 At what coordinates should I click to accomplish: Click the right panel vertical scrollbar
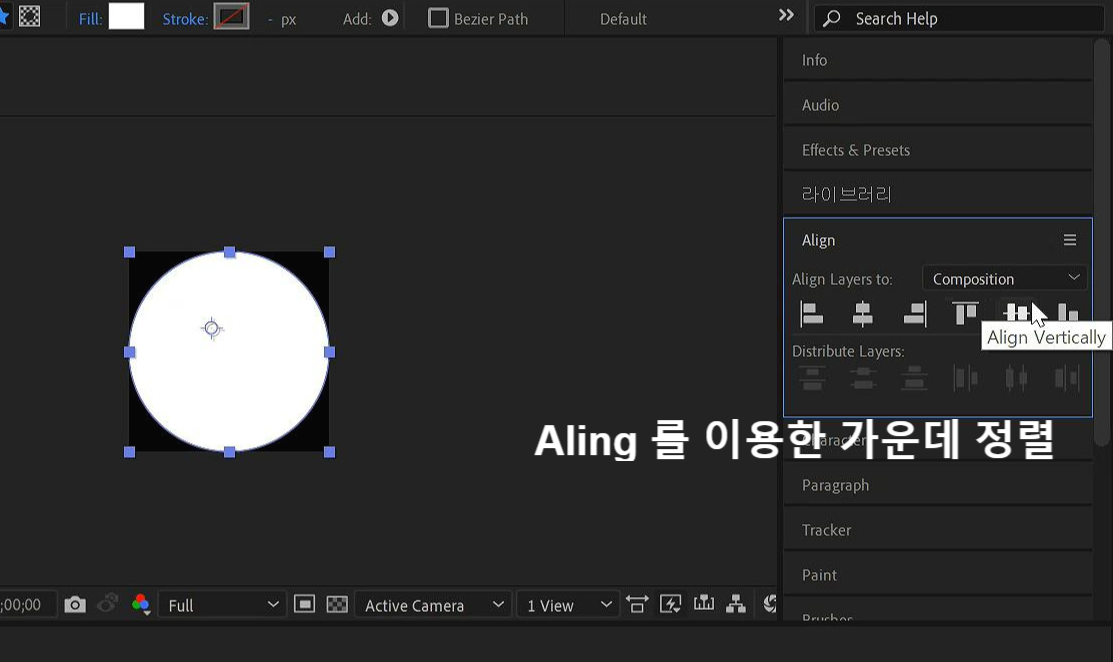pos(1102,241)
